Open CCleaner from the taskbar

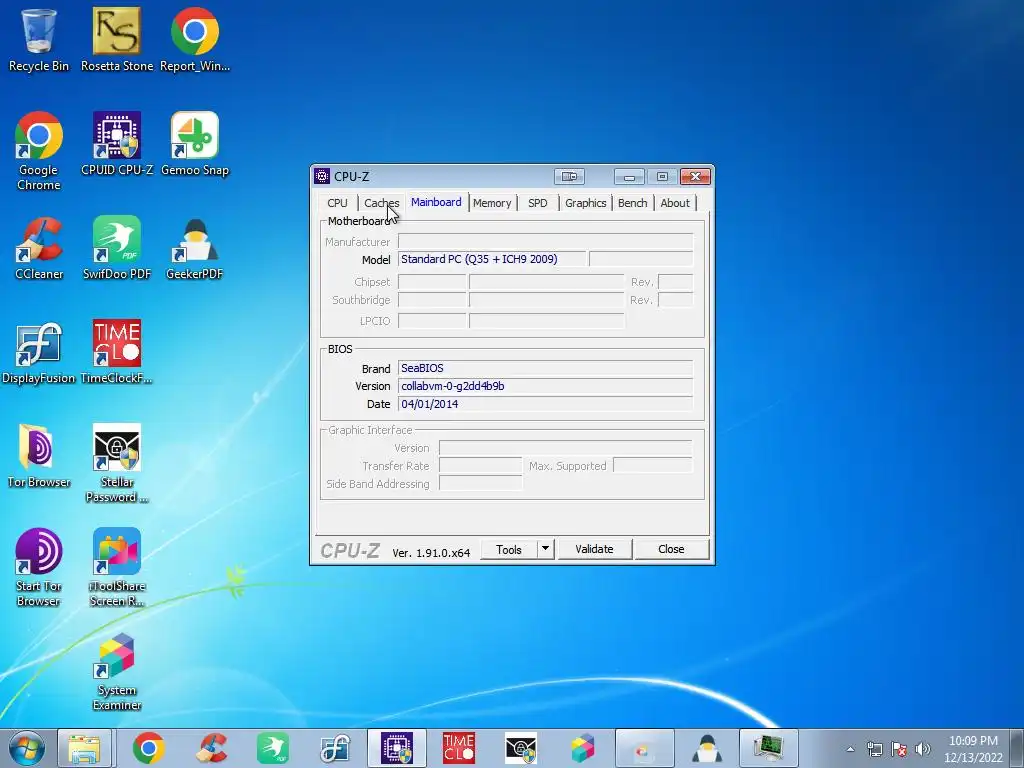point(211,748)
